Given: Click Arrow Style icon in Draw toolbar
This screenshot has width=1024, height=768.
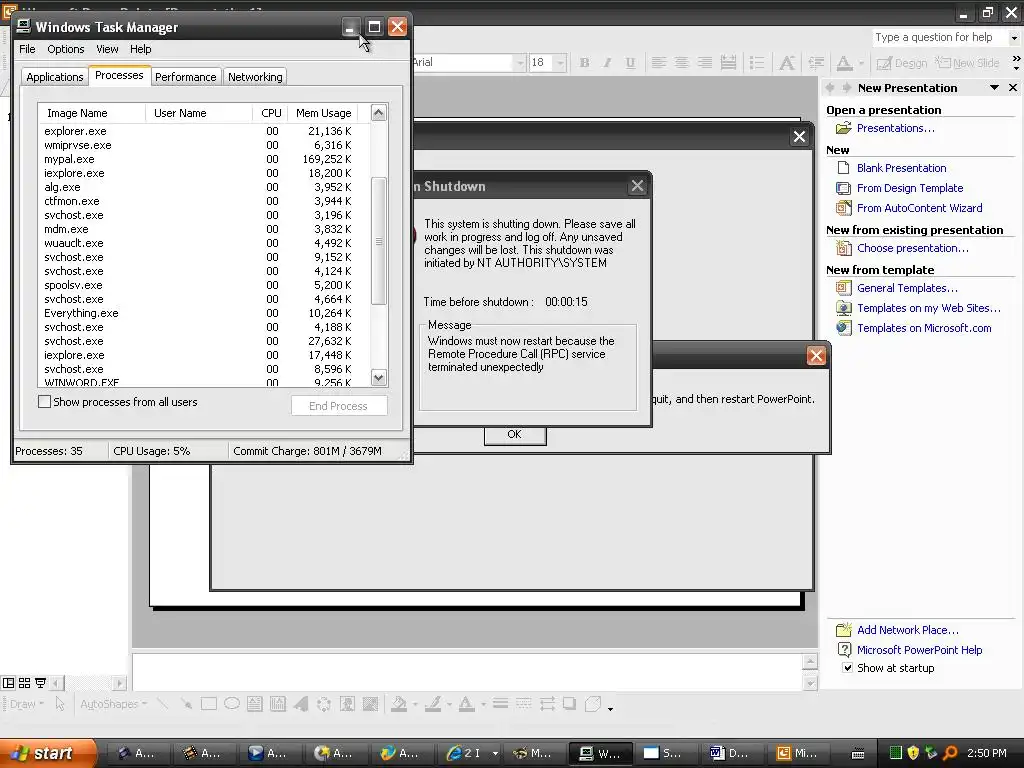Looking at the screenshot, I should point(547,703).
